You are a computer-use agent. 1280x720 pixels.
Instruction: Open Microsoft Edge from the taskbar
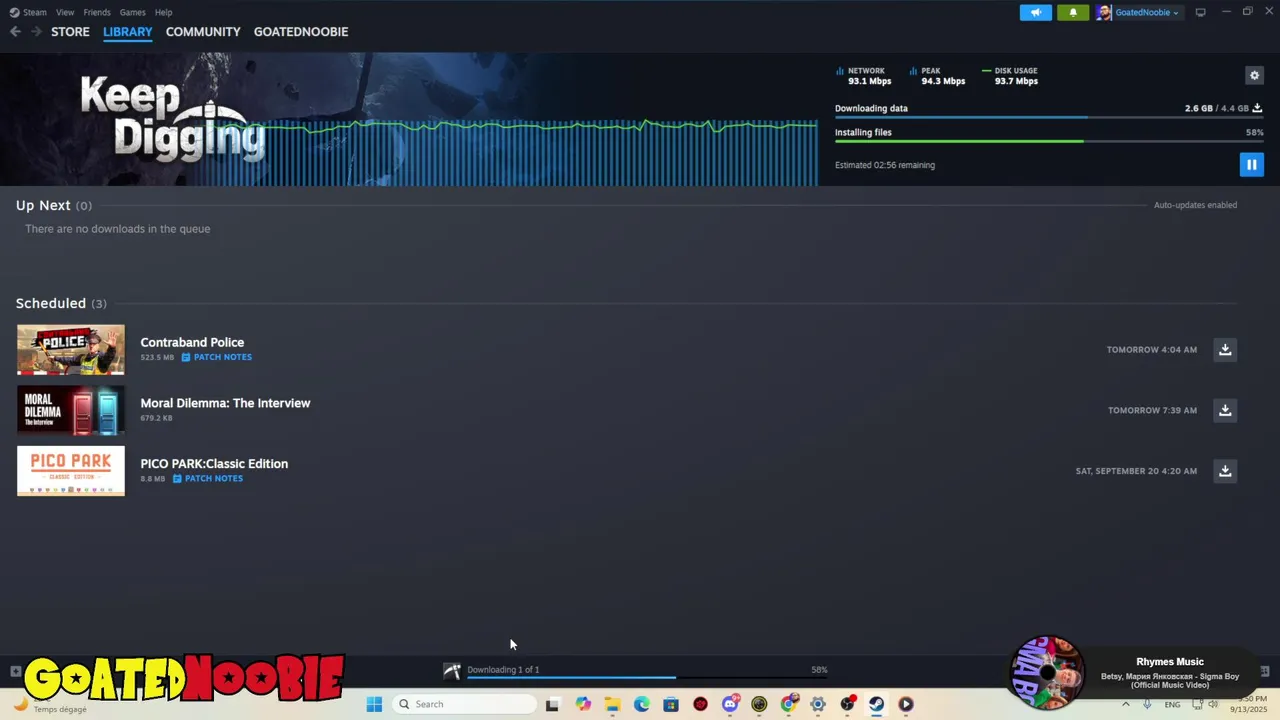pyautogui.click(x=641, y=704)
